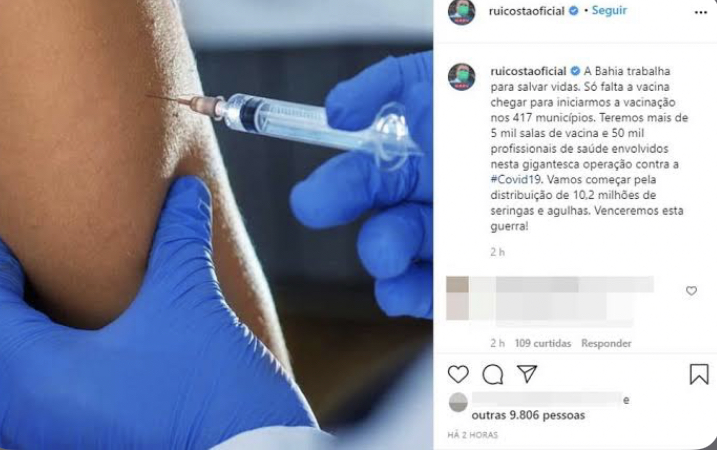Click the vaccine syringe photo

(216, 225)
